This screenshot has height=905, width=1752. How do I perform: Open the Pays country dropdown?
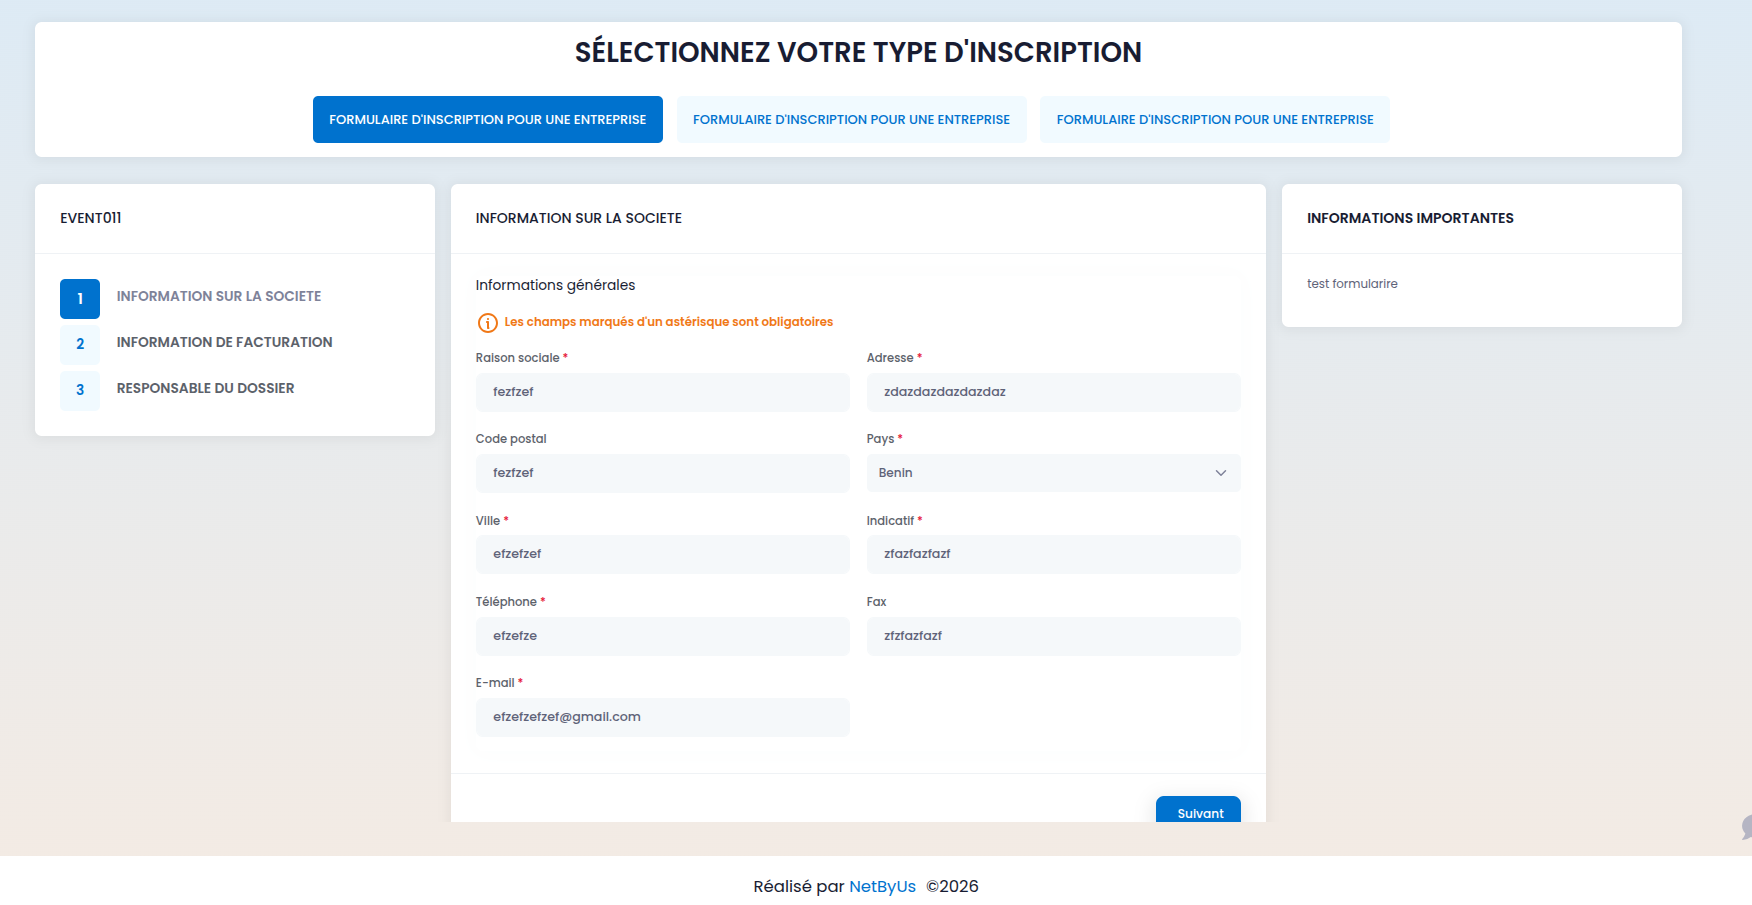click(x=1052, y=473)
